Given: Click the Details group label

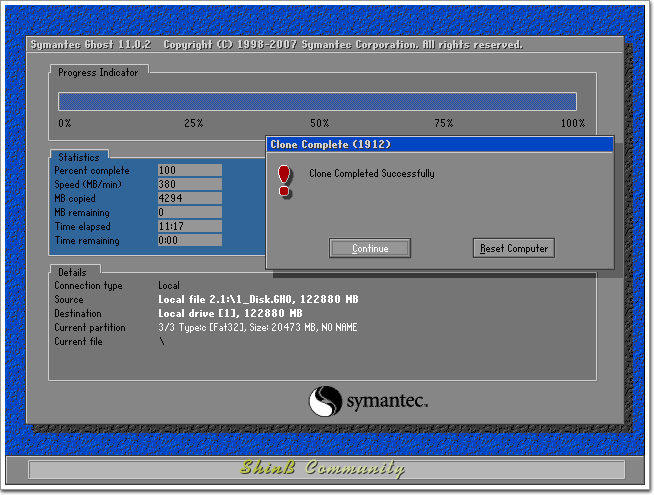Looking at the screenshot, I should tap(72, 272).
